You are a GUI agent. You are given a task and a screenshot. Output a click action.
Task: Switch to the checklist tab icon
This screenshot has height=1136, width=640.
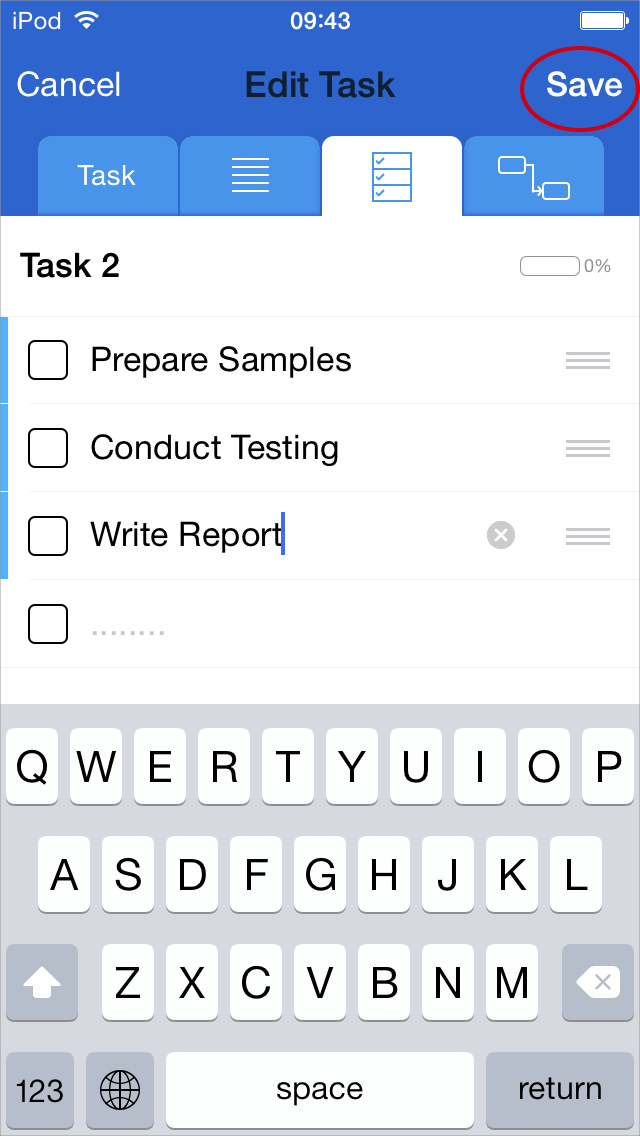pyautogui.click(x=391, y=176)
